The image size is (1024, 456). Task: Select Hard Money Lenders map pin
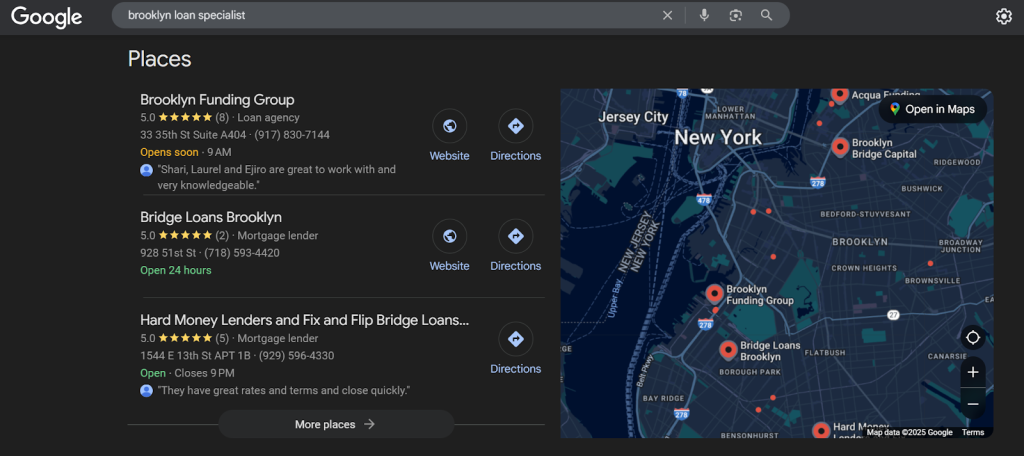click(x=821, y=431)
